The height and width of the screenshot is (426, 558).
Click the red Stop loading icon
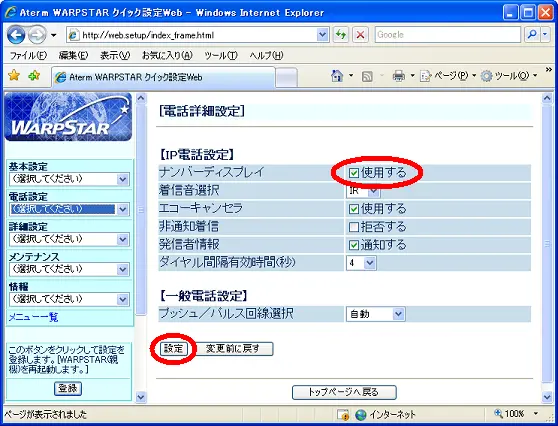coord(360,35)
